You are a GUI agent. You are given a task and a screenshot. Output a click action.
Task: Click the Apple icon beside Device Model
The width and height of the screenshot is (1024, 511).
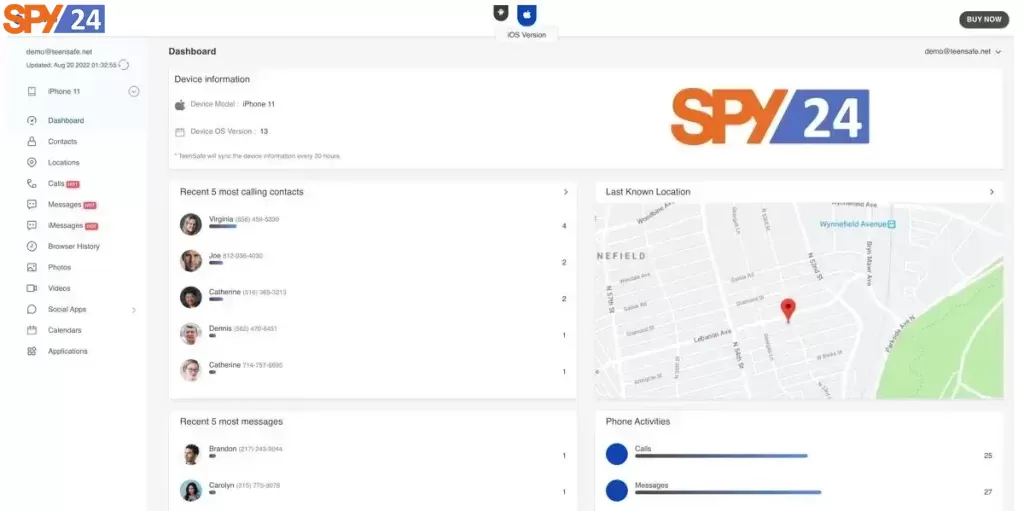tap(180, 105)
